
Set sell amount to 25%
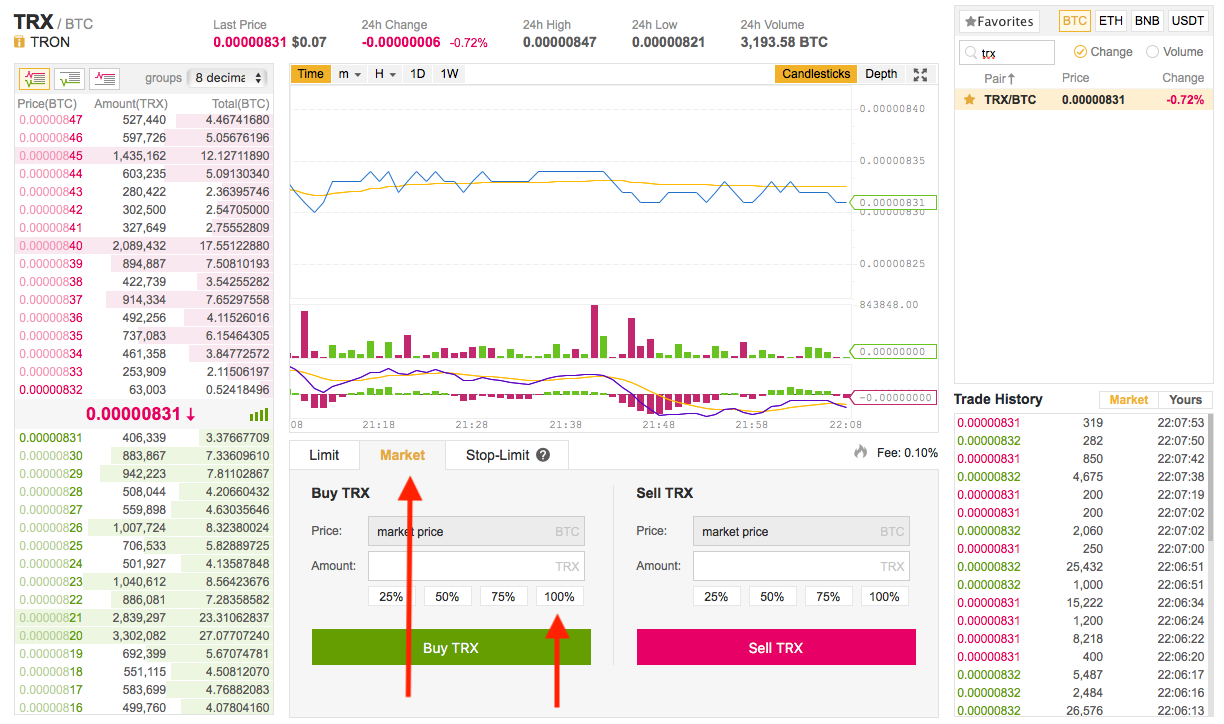click(x=716, y=596)
